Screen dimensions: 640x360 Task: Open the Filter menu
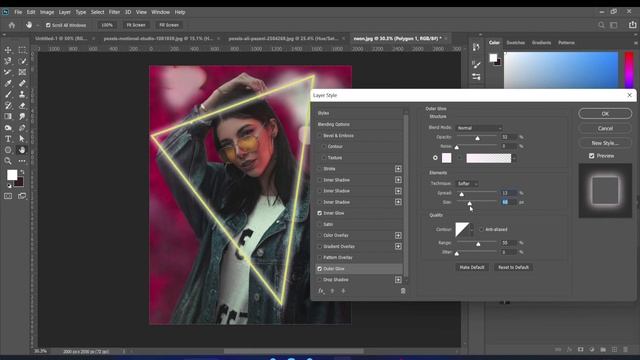click(x=114, y=12)
